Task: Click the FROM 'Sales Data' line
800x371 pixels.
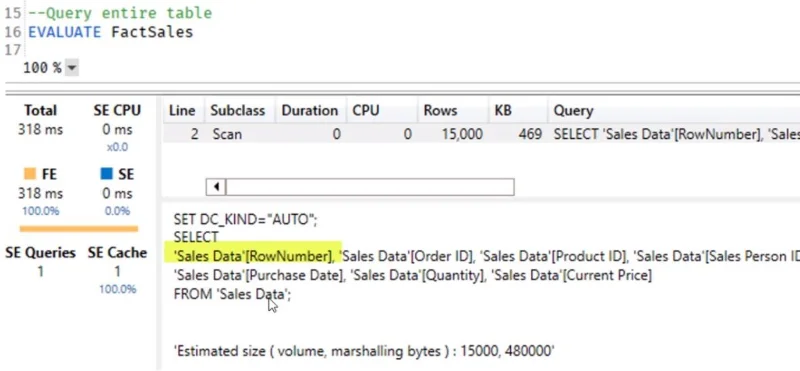Action: click(232, 294)
